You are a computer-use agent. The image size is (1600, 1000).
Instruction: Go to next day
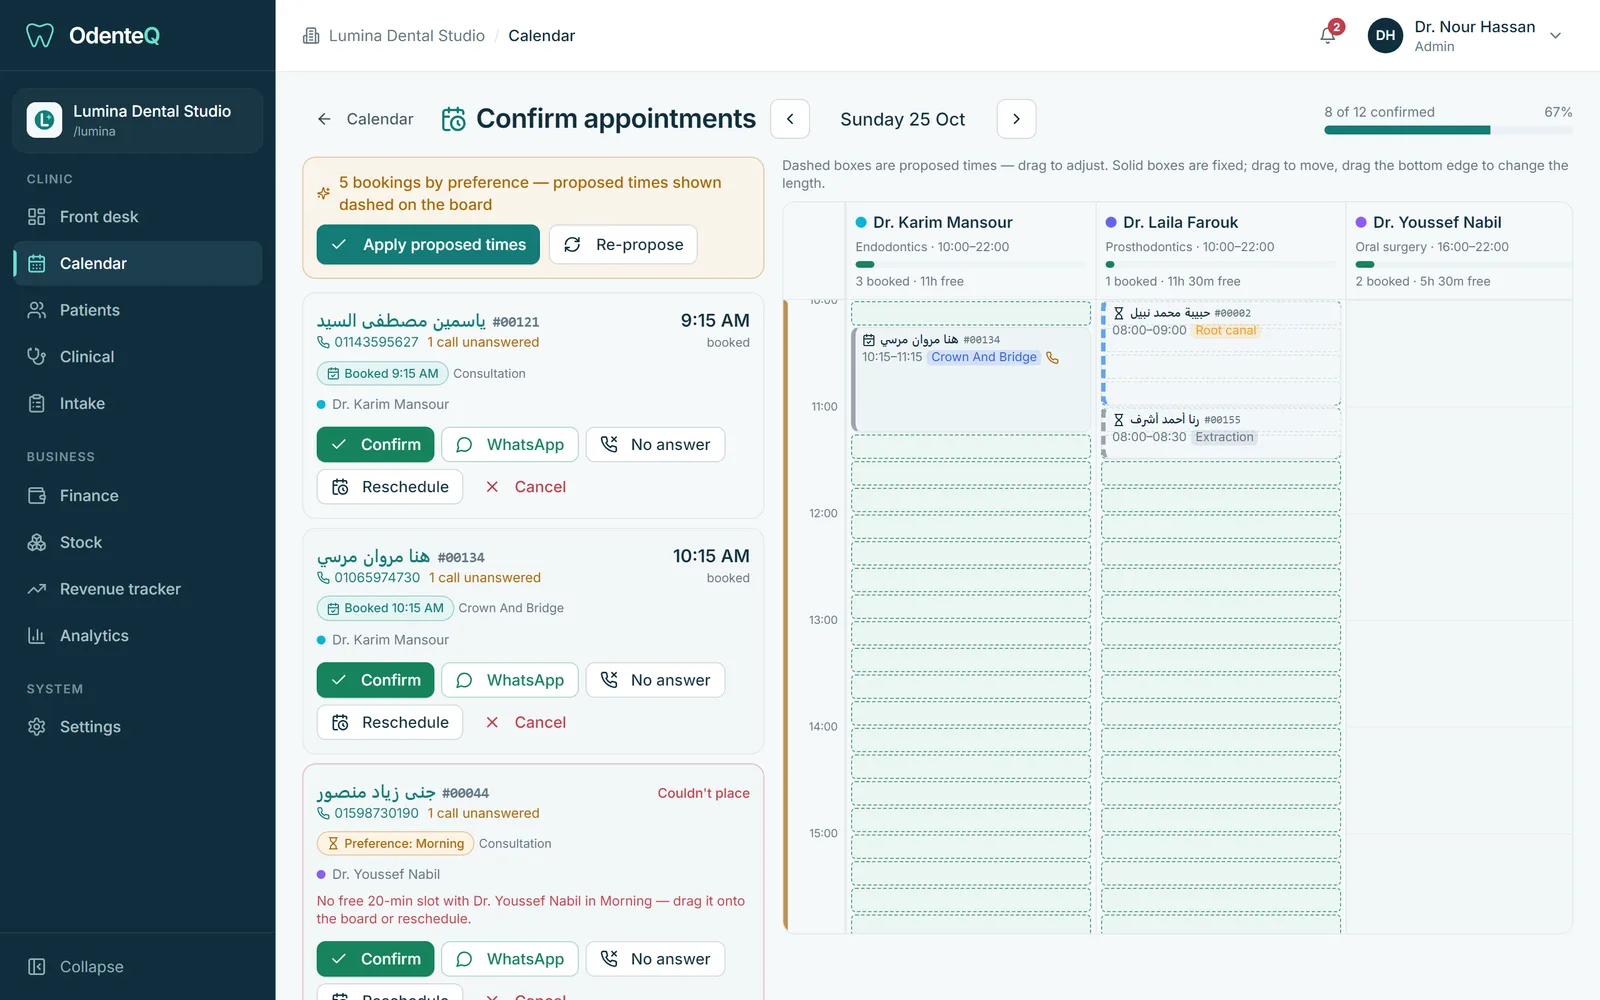pos(1016,119)
